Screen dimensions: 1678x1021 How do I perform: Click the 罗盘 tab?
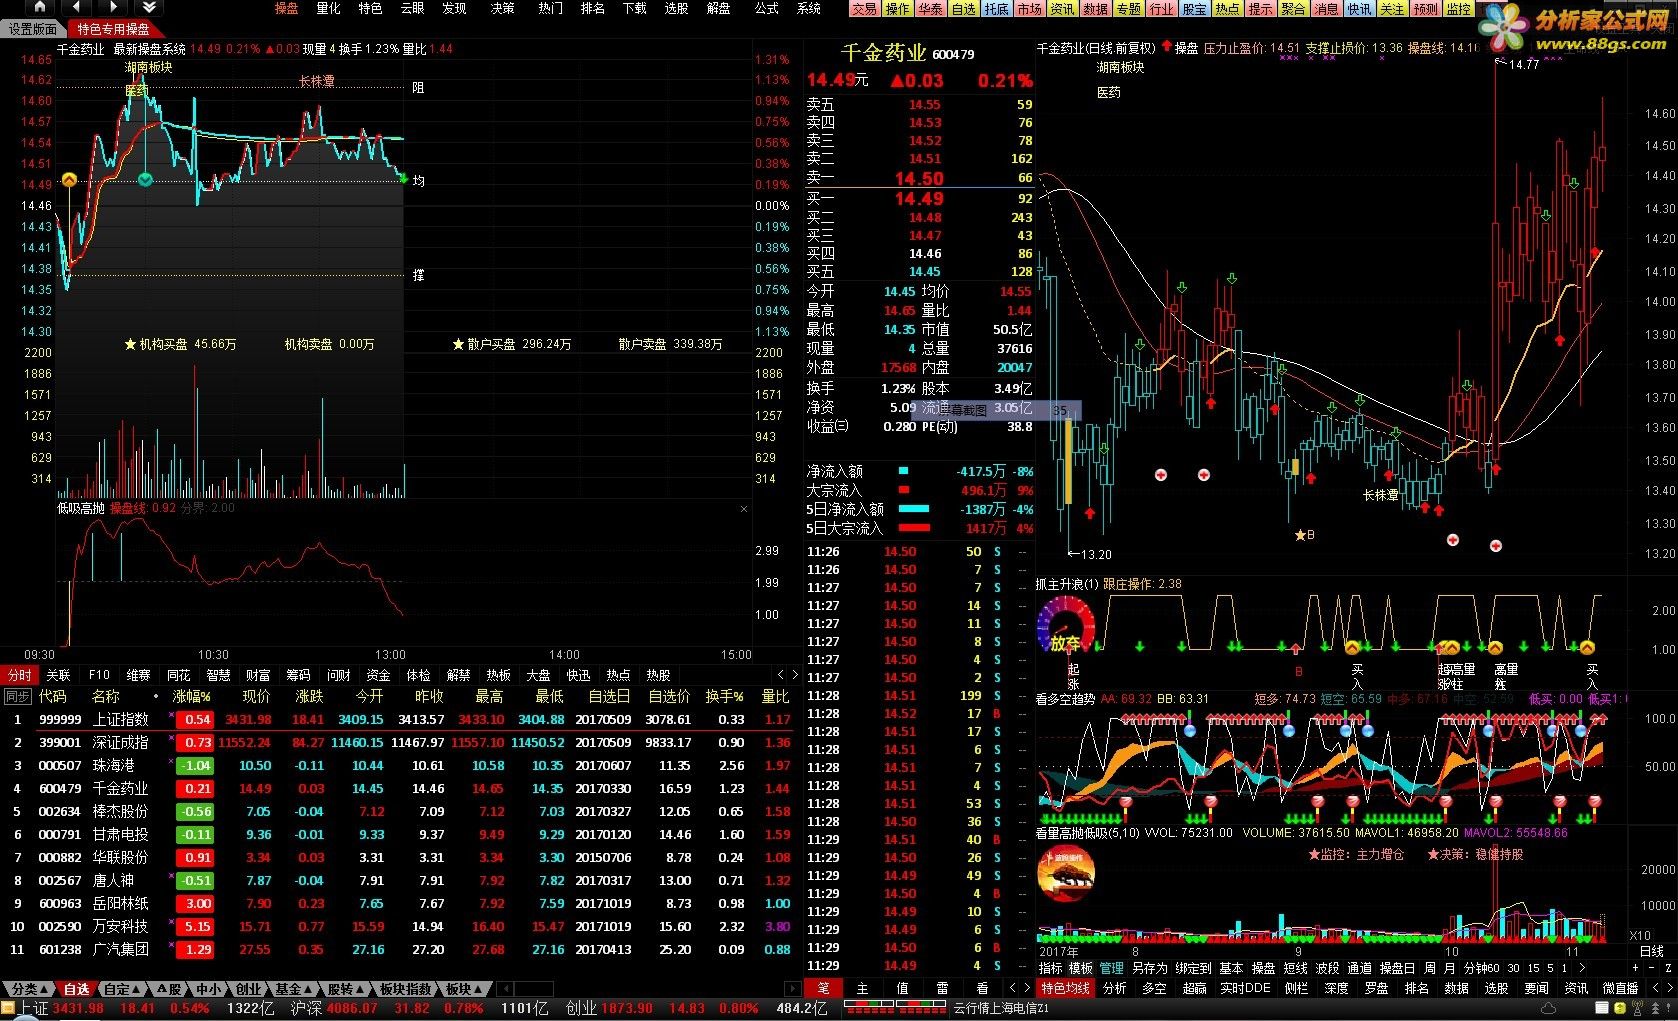point(1376,988)
